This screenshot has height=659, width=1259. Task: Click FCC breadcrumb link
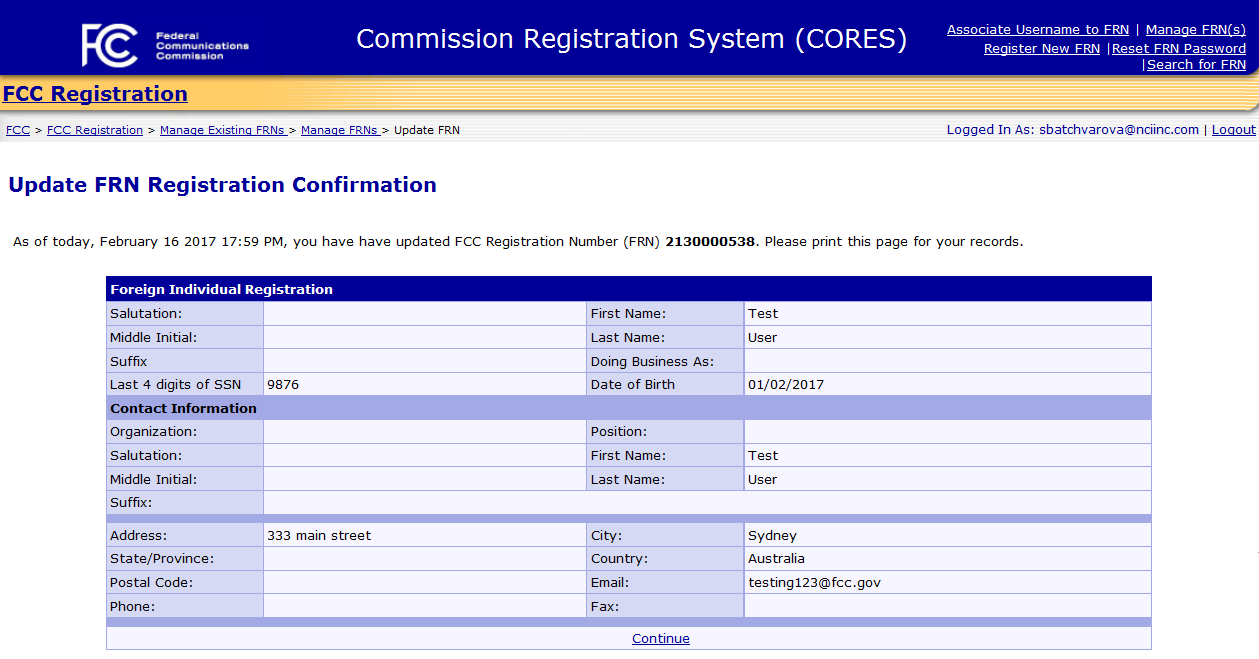click(17, 130)
